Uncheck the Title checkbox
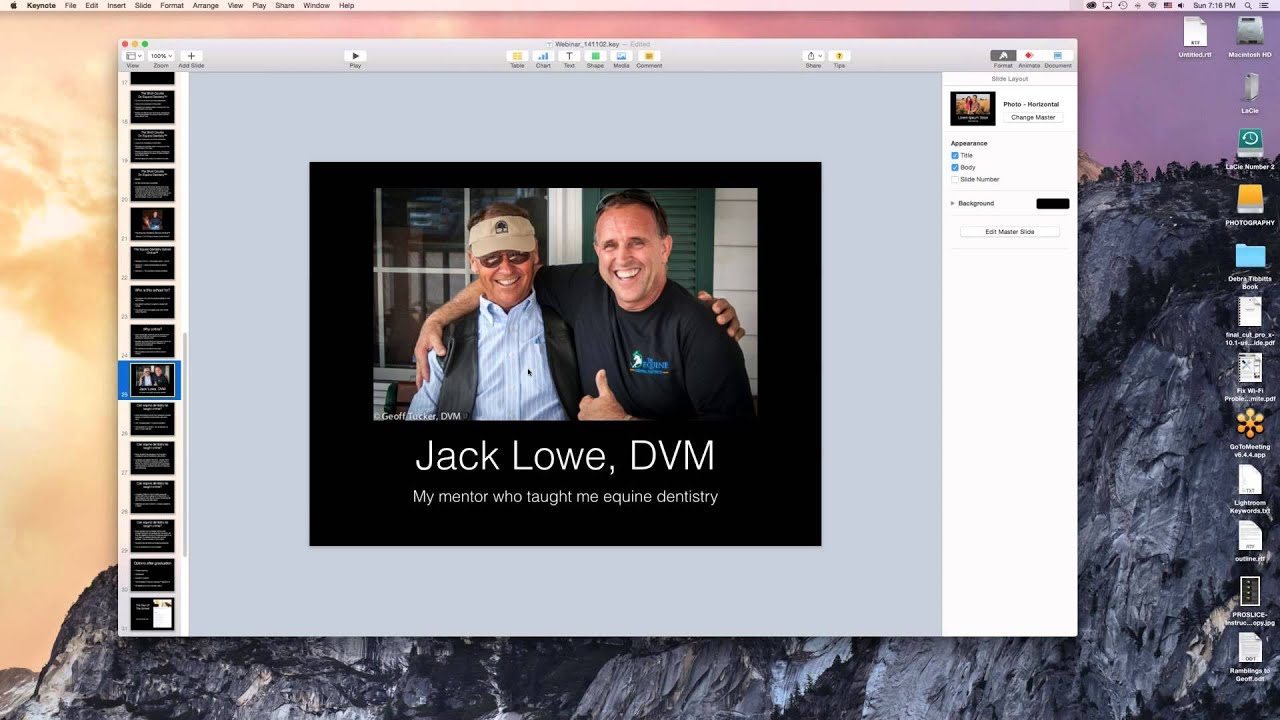 [x=955, y=155]
